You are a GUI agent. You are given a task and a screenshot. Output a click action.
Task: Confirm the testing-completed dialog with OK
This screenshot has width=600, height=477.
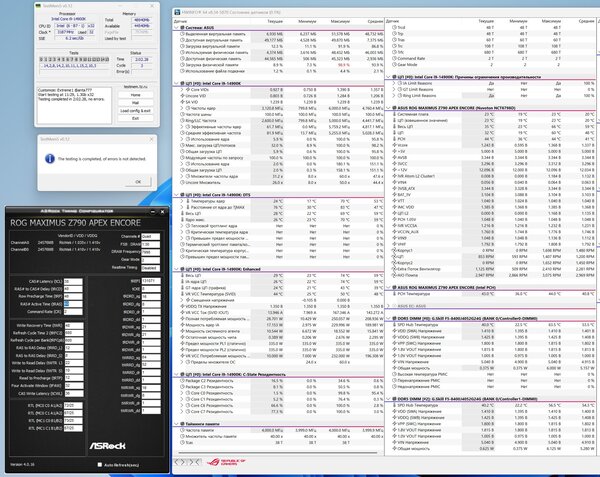(138, 182)
